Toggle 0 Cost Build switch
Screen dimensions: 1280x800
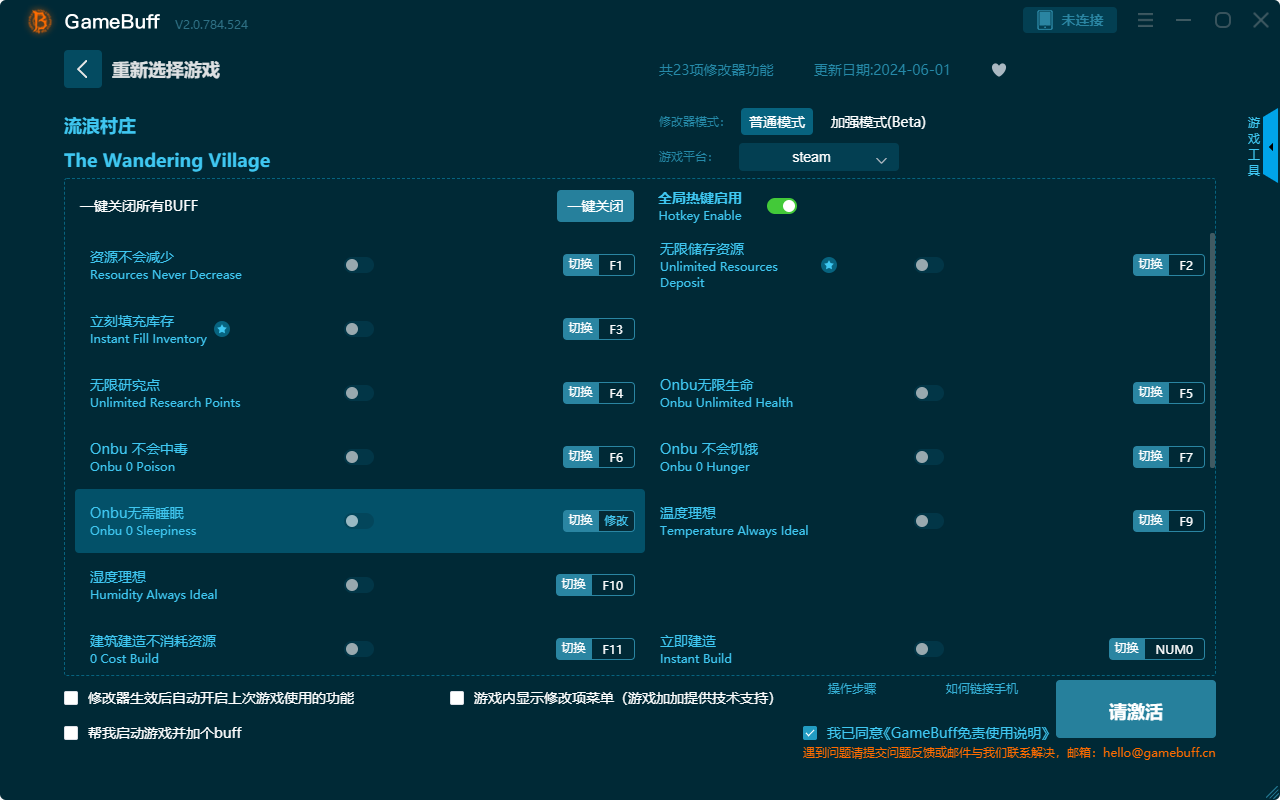[x=359, y=649]
